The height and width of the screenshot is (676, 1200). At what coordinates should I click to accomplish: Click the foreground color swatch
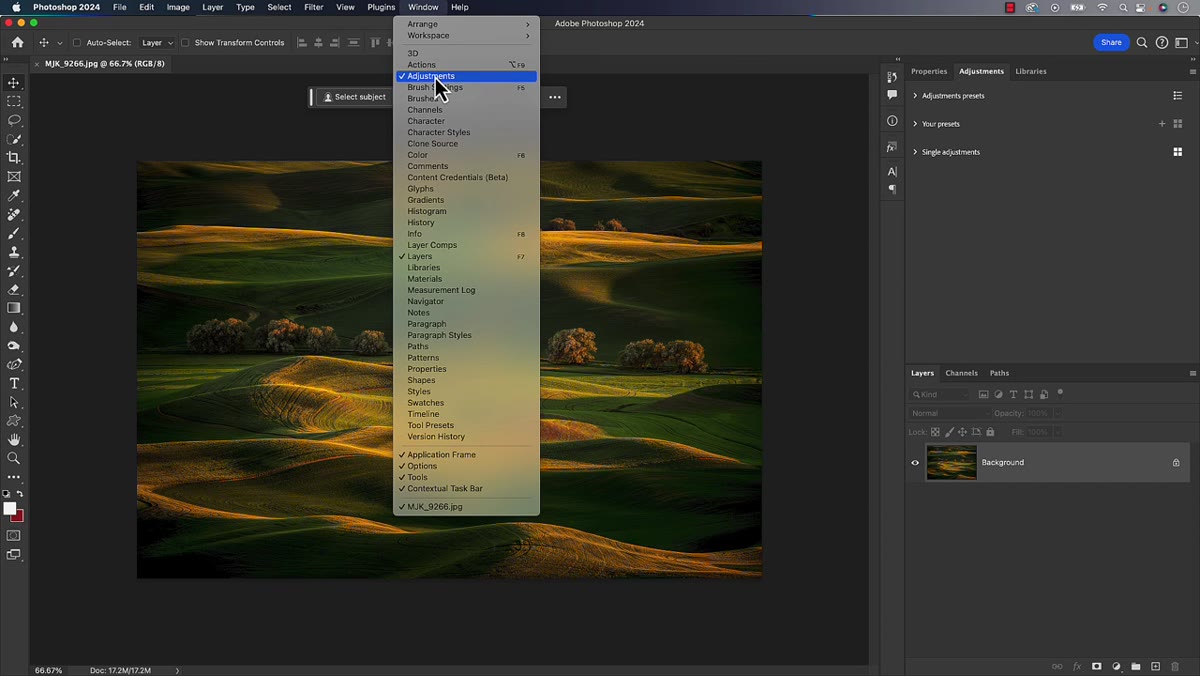[10, 509]
